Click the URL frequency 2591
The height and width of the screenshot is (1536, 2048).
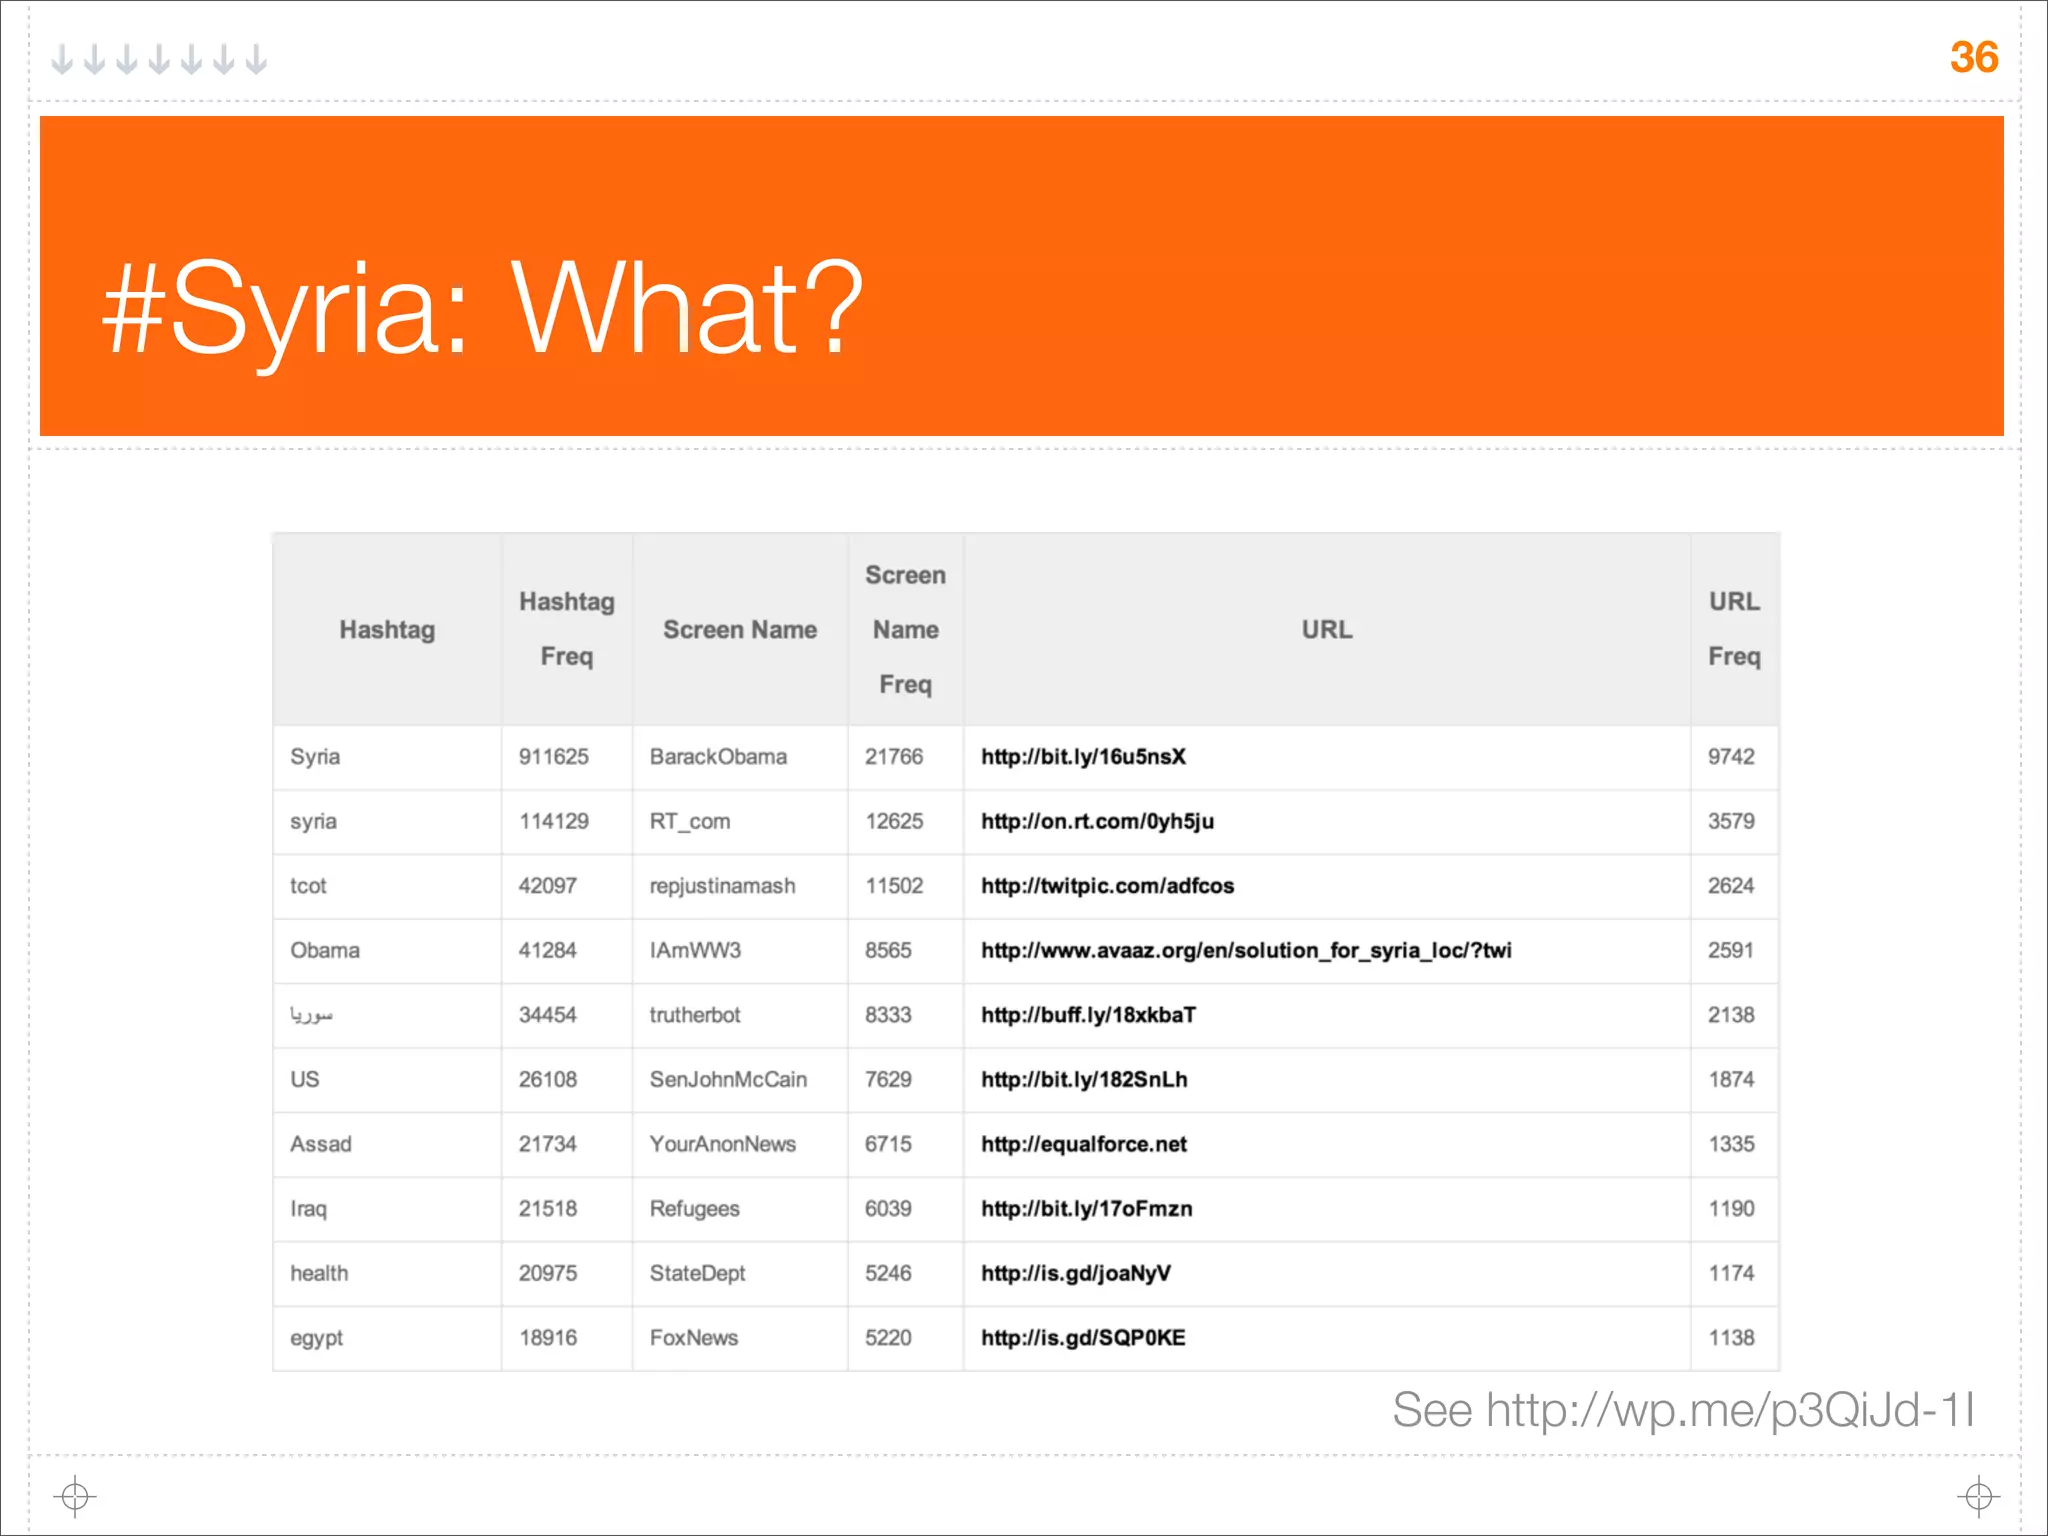[x=1731, y=950]
